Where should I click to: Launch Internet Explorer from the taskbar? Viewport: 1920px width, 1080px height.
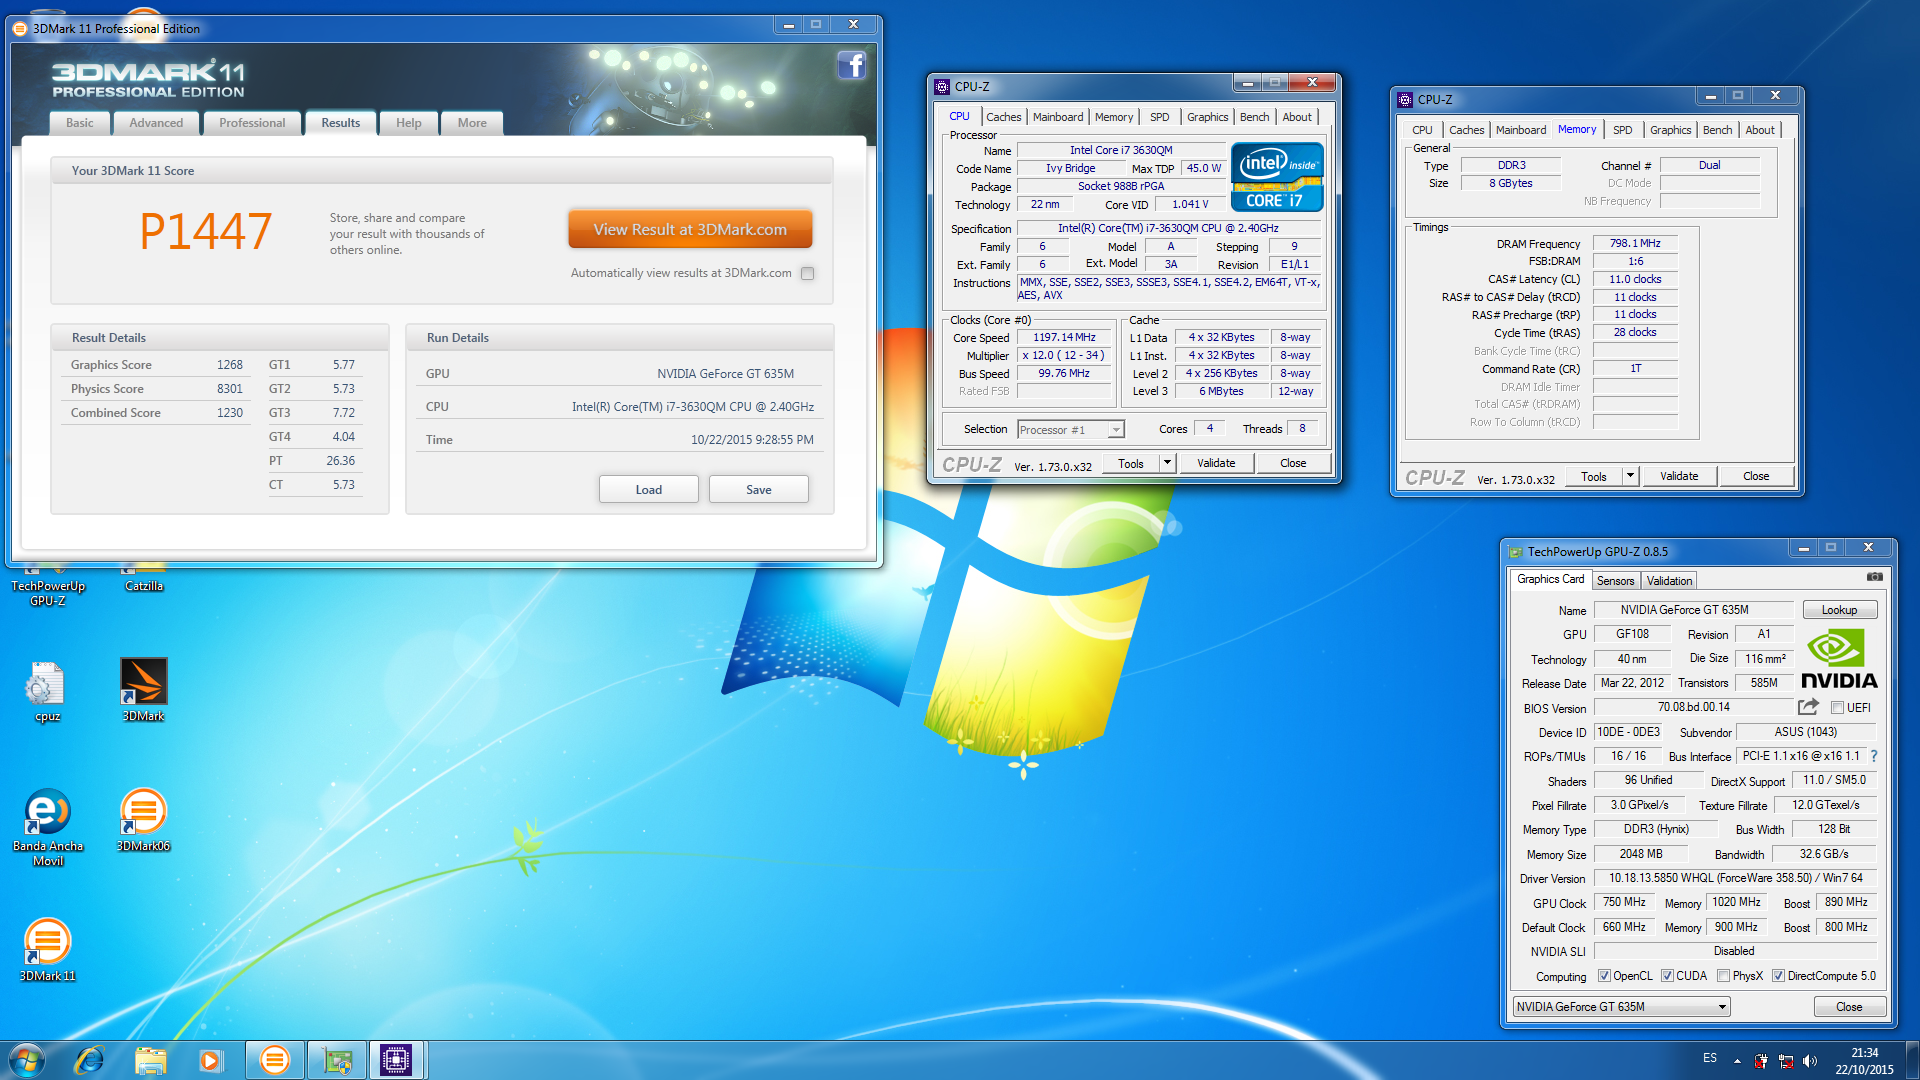(90, 1060)
